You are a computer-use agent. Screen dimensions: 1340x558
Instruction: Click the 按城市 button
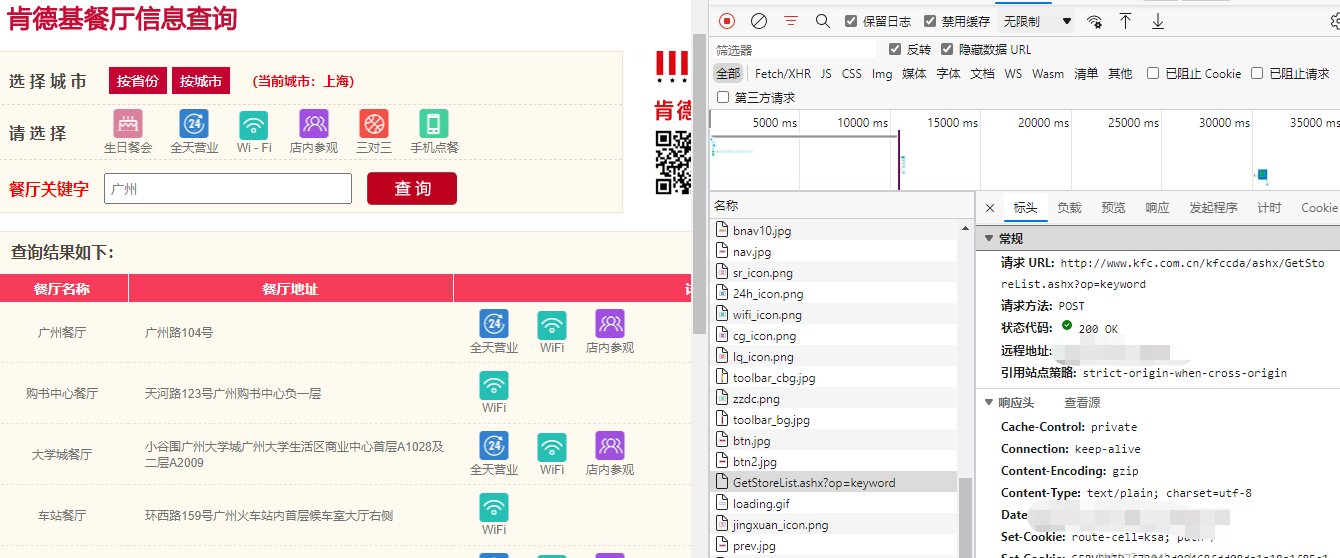[201, 81]
